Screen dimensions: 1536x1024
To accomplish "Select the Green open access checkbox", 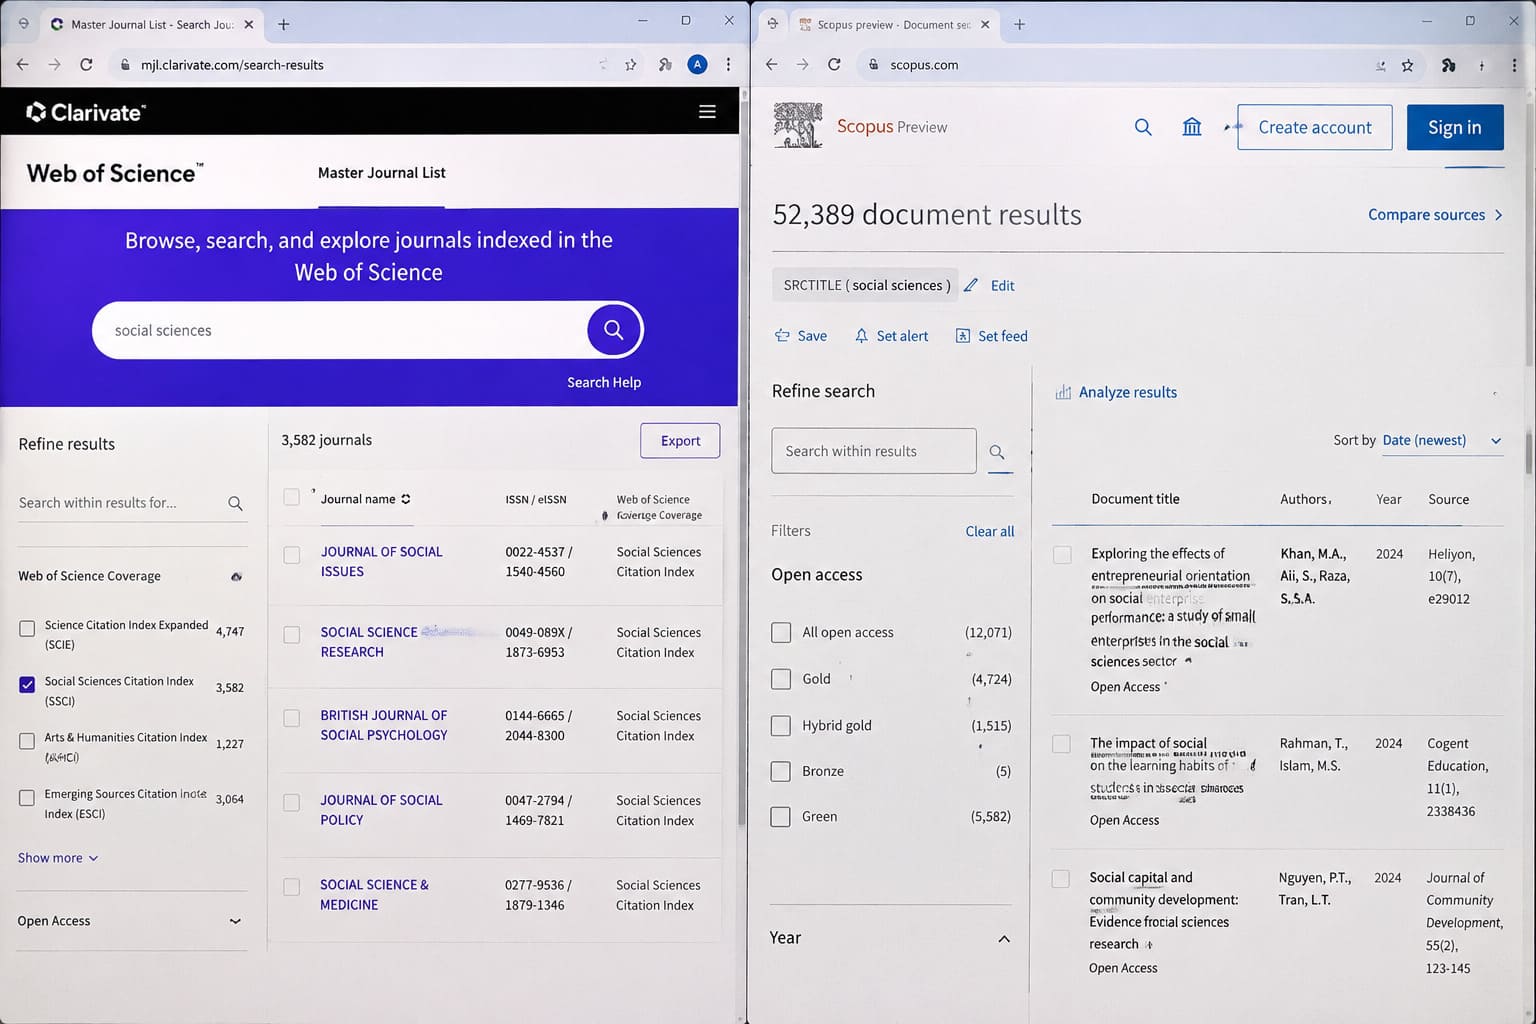I will 781,817.
